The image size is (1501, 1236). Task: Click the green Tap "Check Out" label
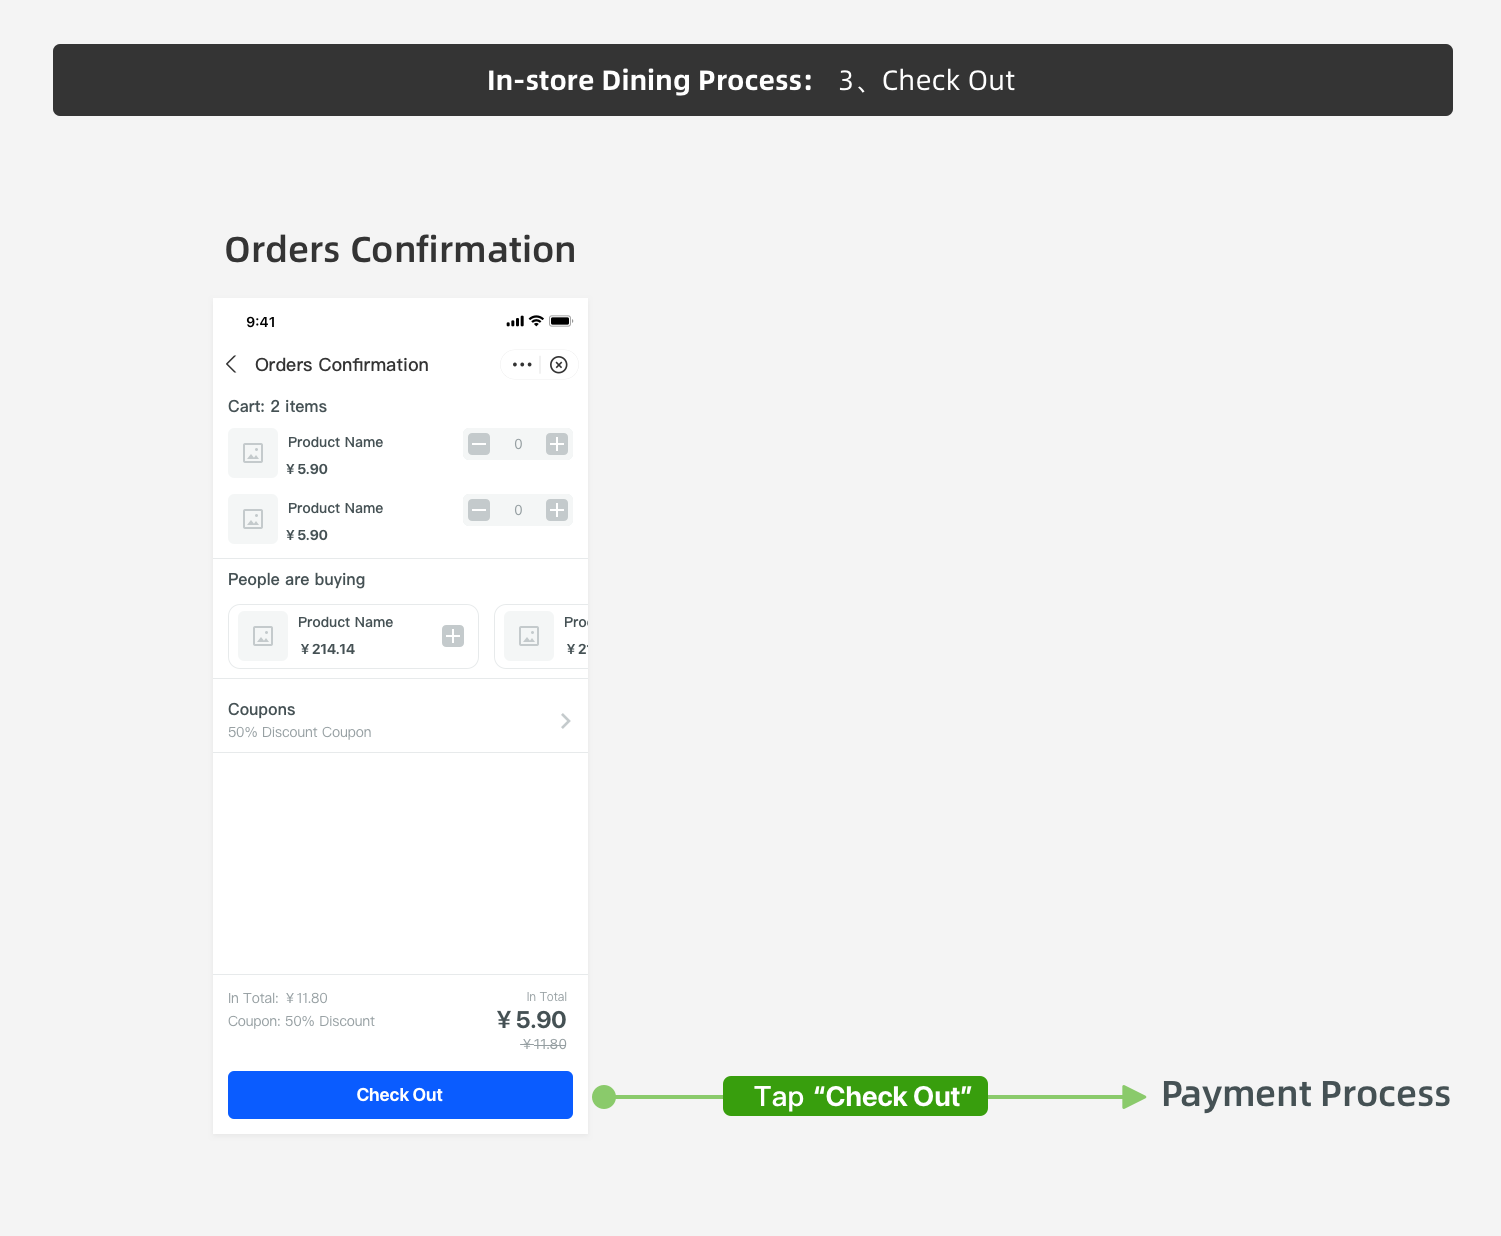click(x=855, y=1096)
